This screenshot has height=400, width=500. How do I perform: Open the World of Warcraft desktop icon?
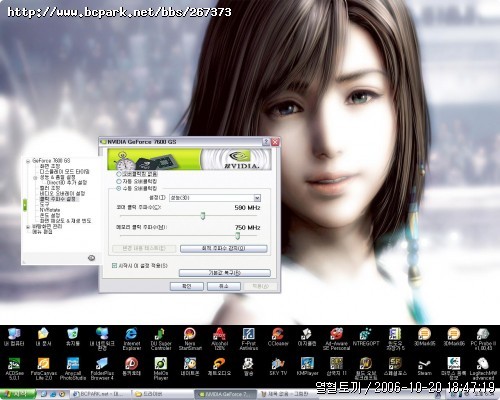366,369
